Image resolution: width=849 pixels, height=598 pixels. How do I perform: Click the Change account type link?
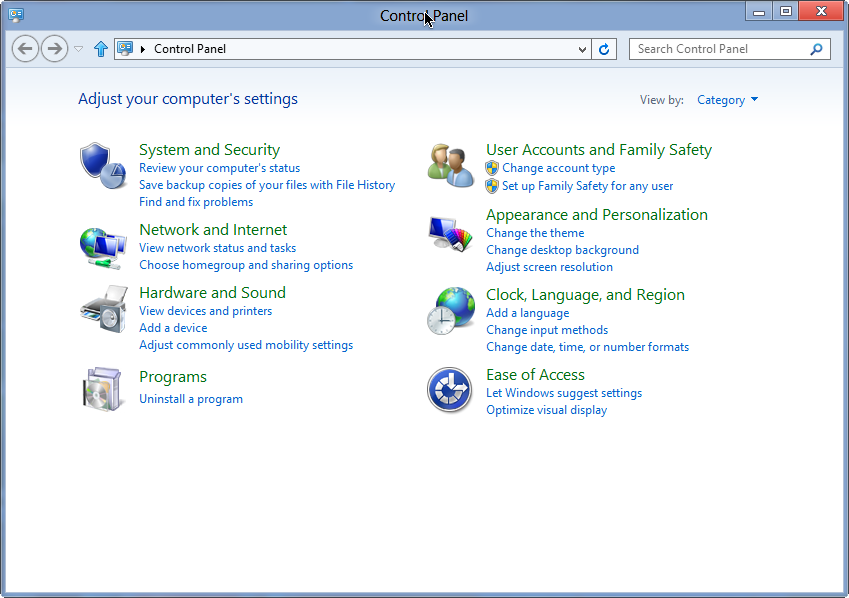pyautogui.click(x=559, y=168)
